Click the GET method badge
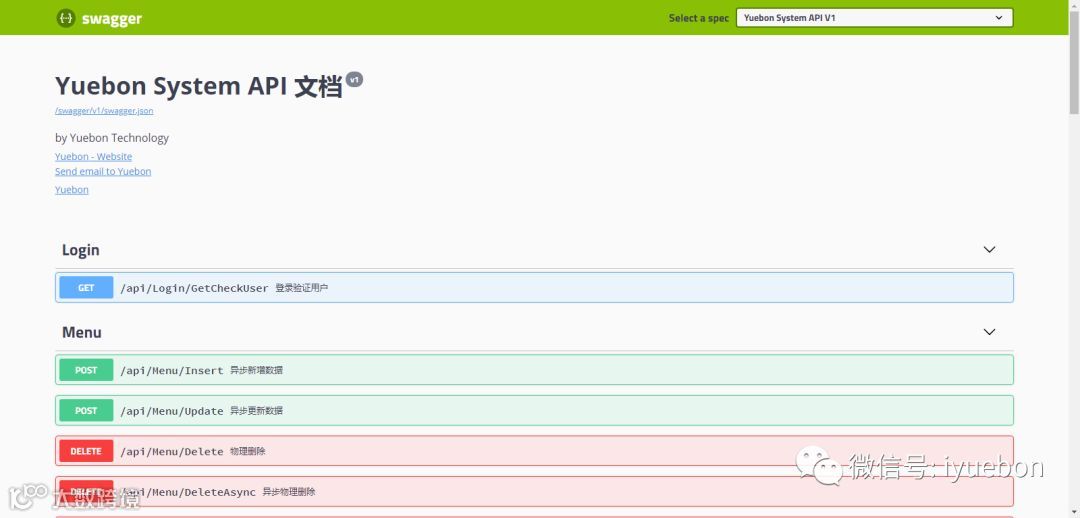The height and width of the screenshot is (518, 1080). pos(86,287)
